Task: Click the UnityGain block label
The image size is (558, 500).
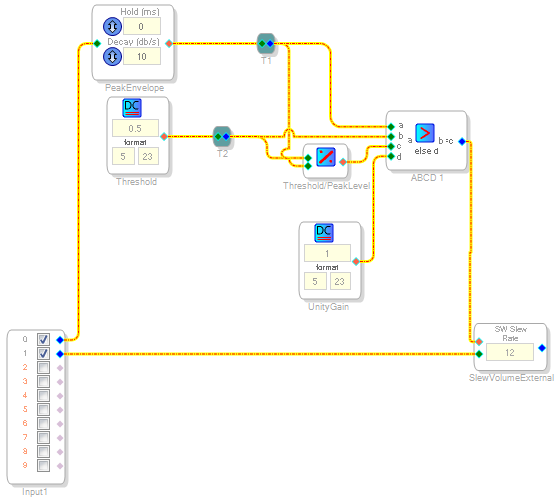Action: coord(328,307)
